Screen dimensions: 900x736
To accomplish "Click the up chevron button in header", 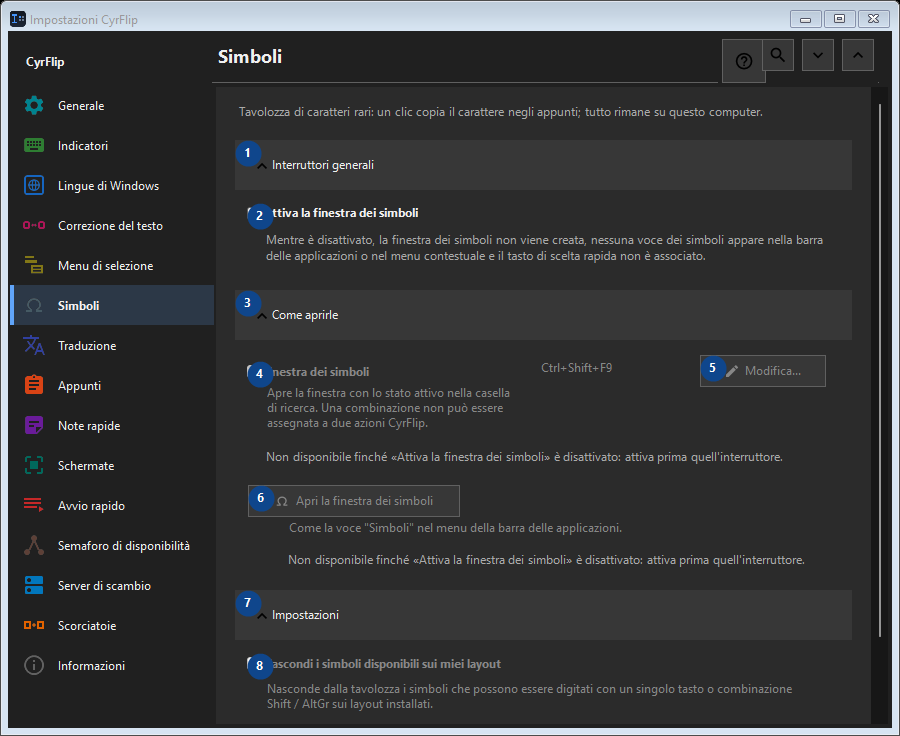I will (858, 55).
